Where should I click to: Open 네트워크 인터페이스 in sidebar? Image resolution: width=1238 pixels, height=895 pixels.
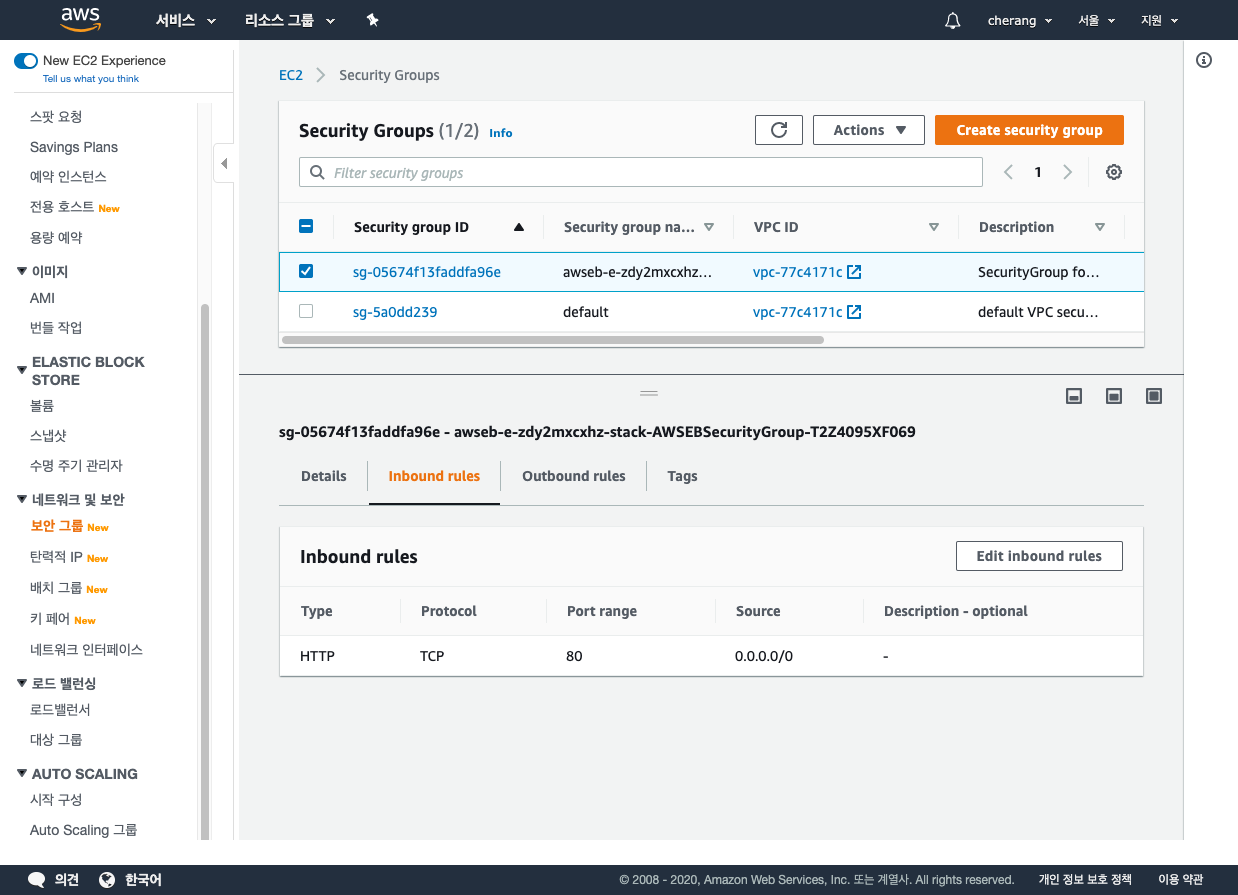click(87, 649)
